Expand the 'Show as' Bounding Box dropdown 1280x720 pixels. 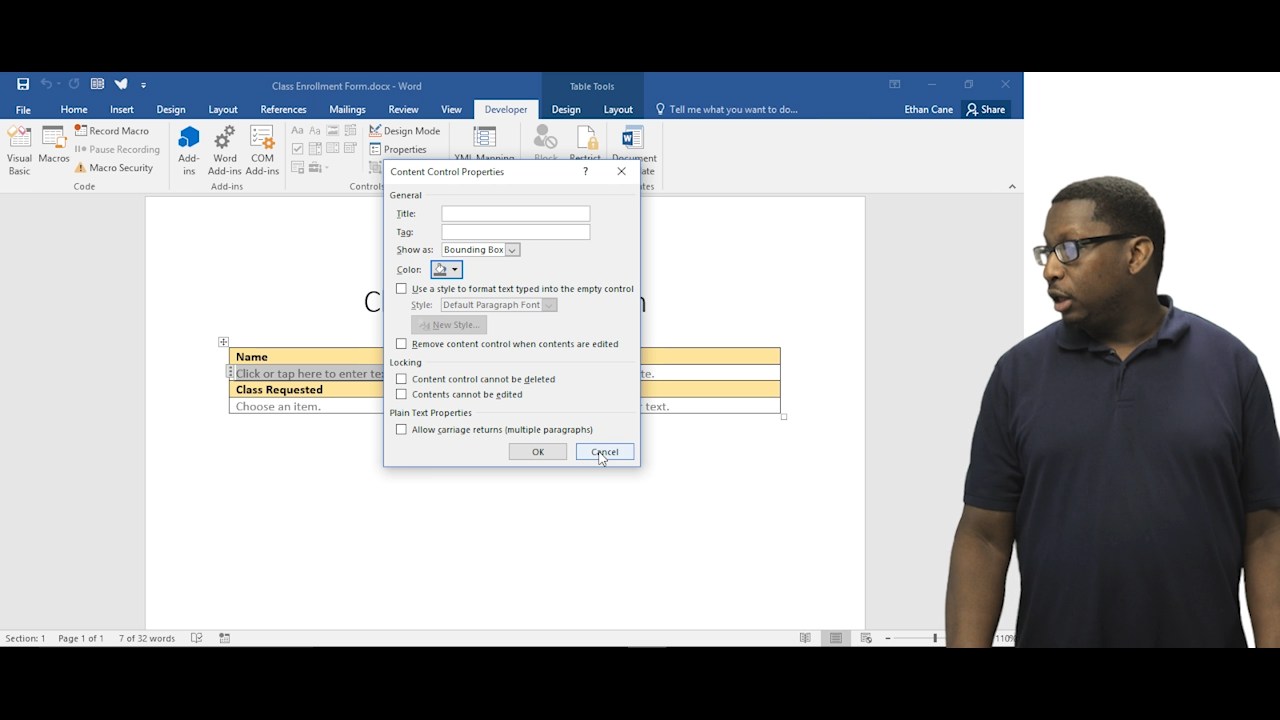coord(511,250)
